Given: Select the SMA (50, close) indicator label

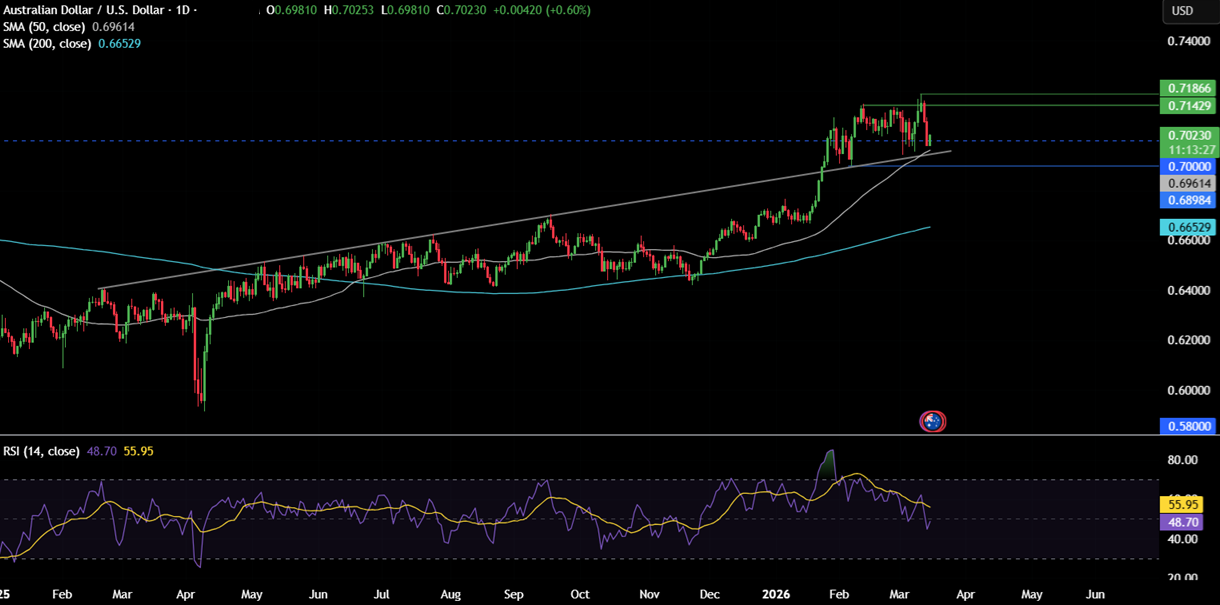Looking at the screenshot, I should (45, 27).
